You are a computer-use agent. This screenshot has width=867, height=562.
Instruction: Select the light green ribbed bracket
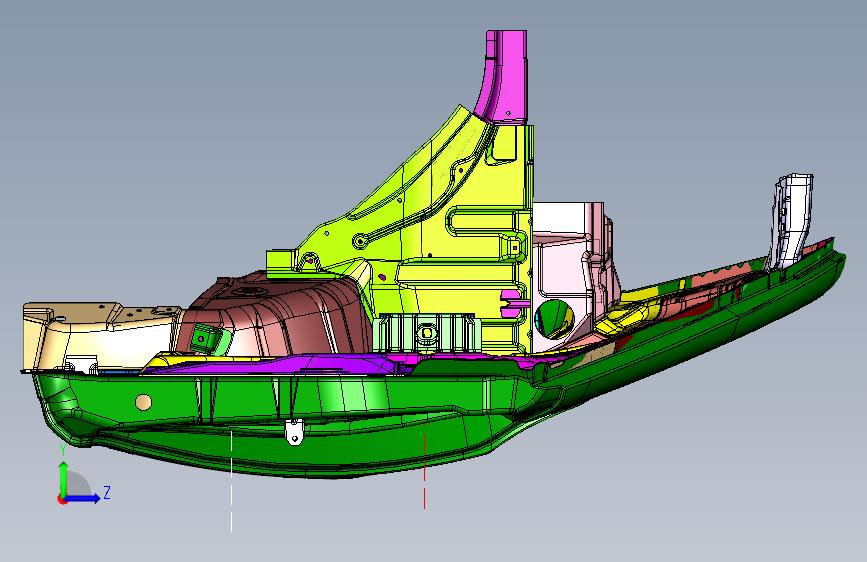(425, 332)
